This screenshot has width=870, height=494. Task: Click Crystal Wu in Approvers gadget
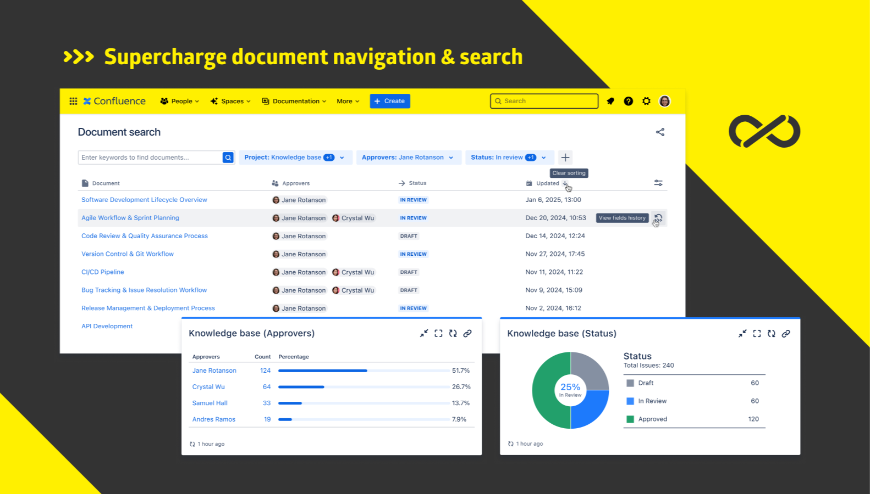(x=209, y=387)
